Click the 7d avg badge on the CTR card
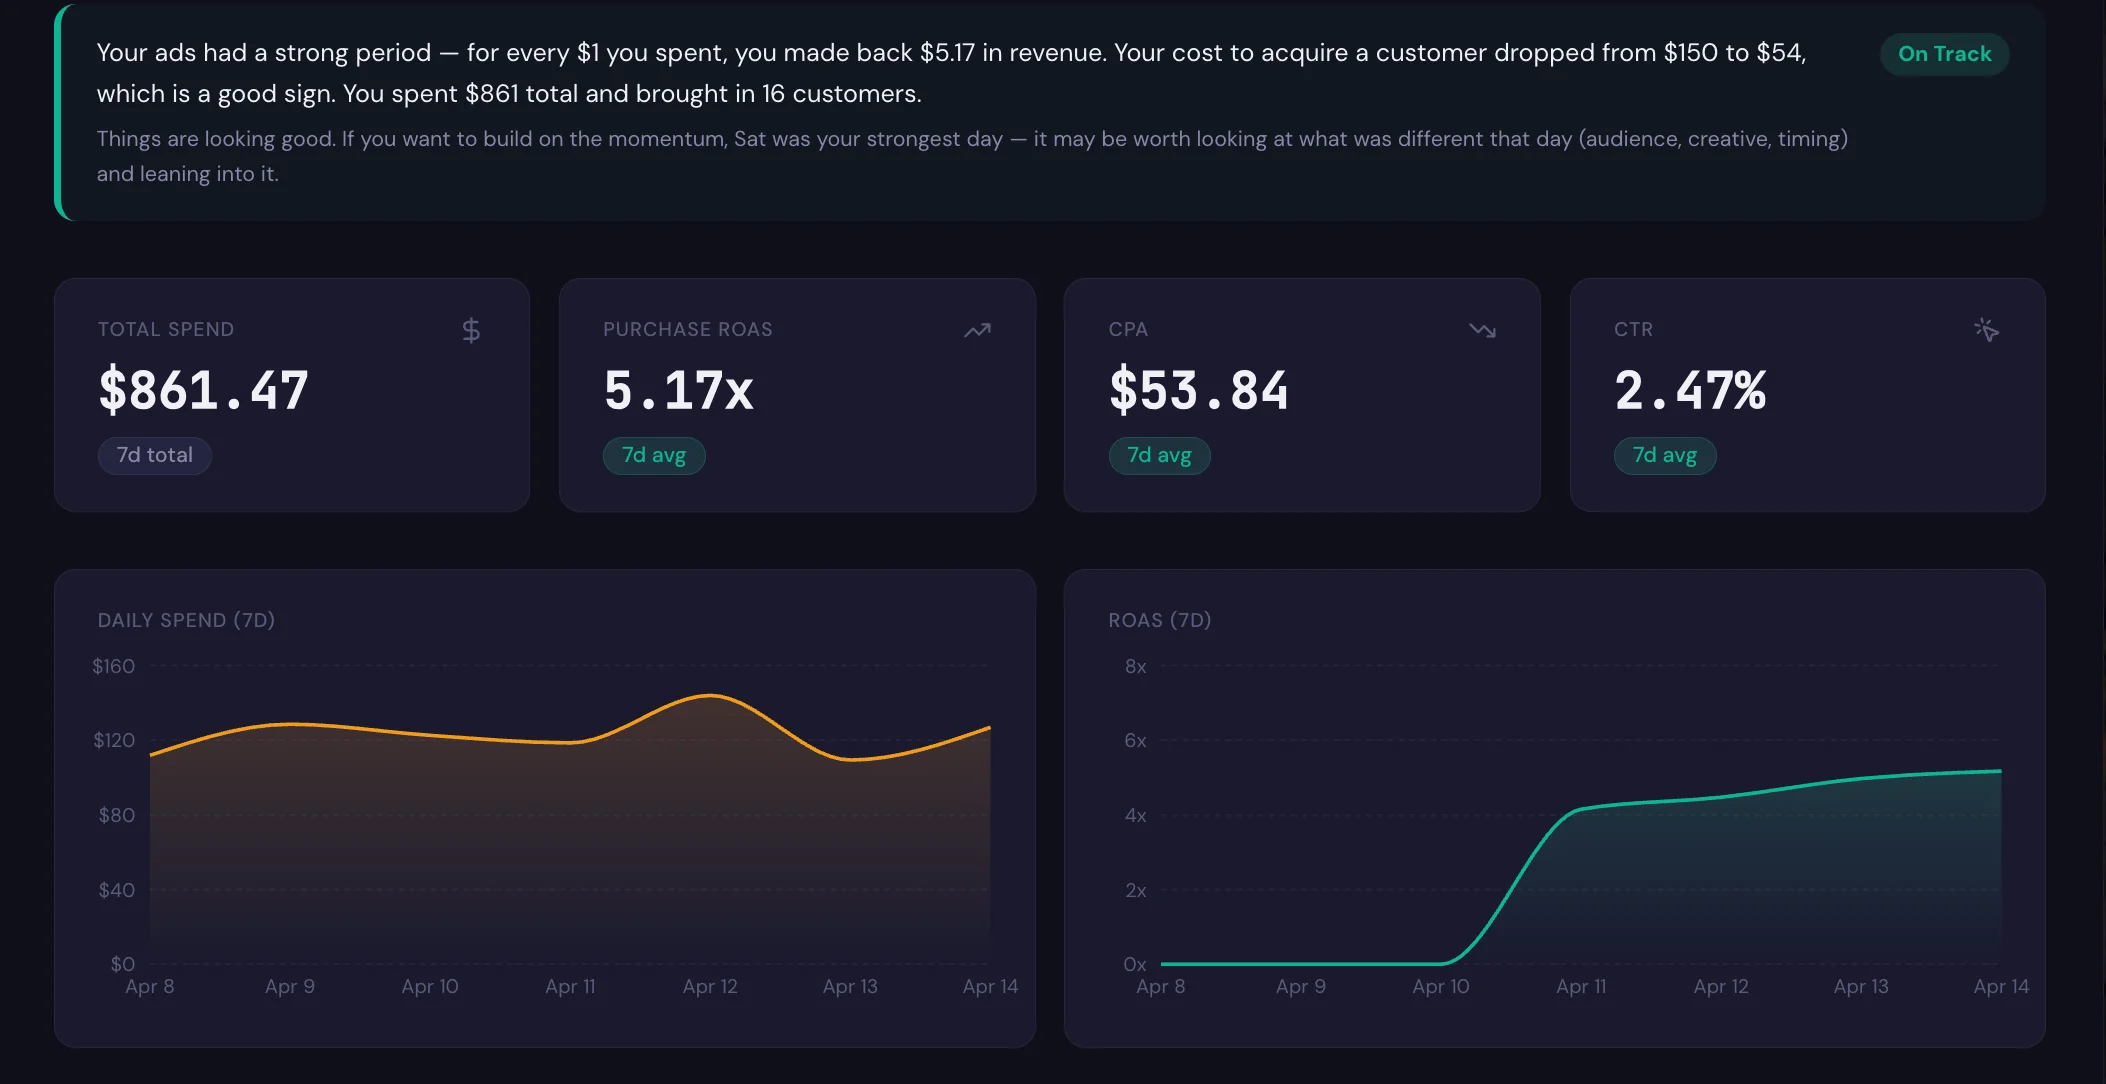Screen dimensions: 2106x1084 (1665, 455)
